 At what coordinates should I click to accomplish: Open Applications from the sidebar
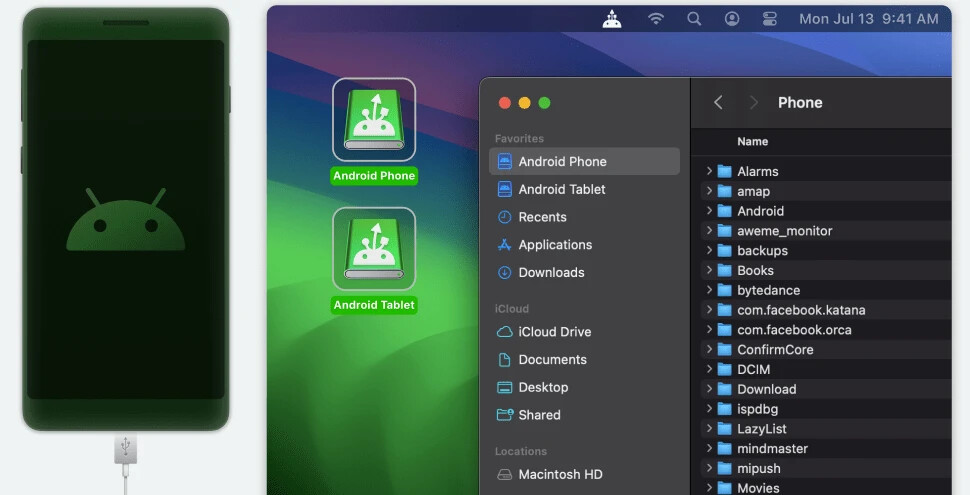pyautogui.click(x=555, y=245)
